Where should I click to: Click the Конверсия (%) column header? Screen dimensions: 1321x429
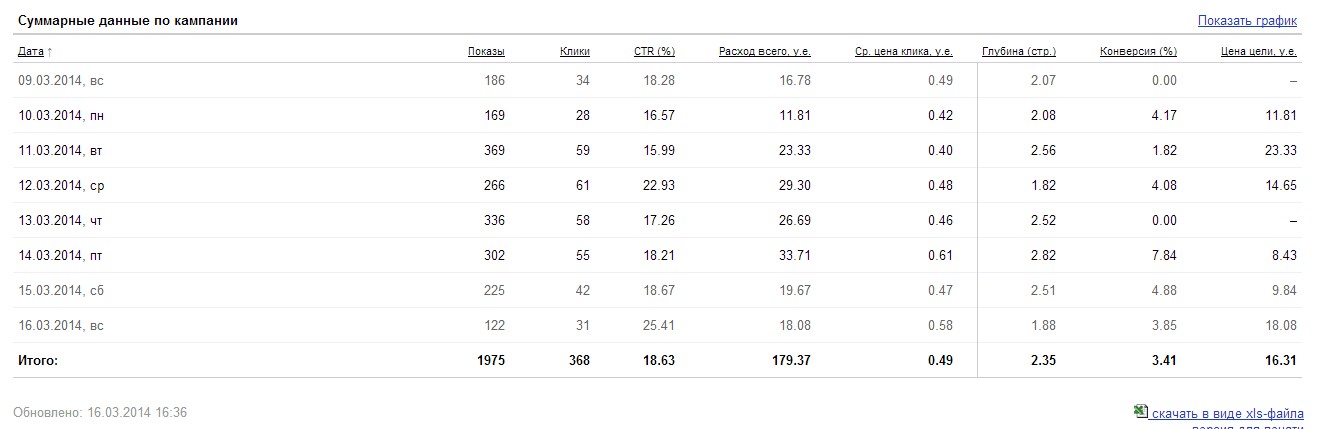[x=1138, y=51]
